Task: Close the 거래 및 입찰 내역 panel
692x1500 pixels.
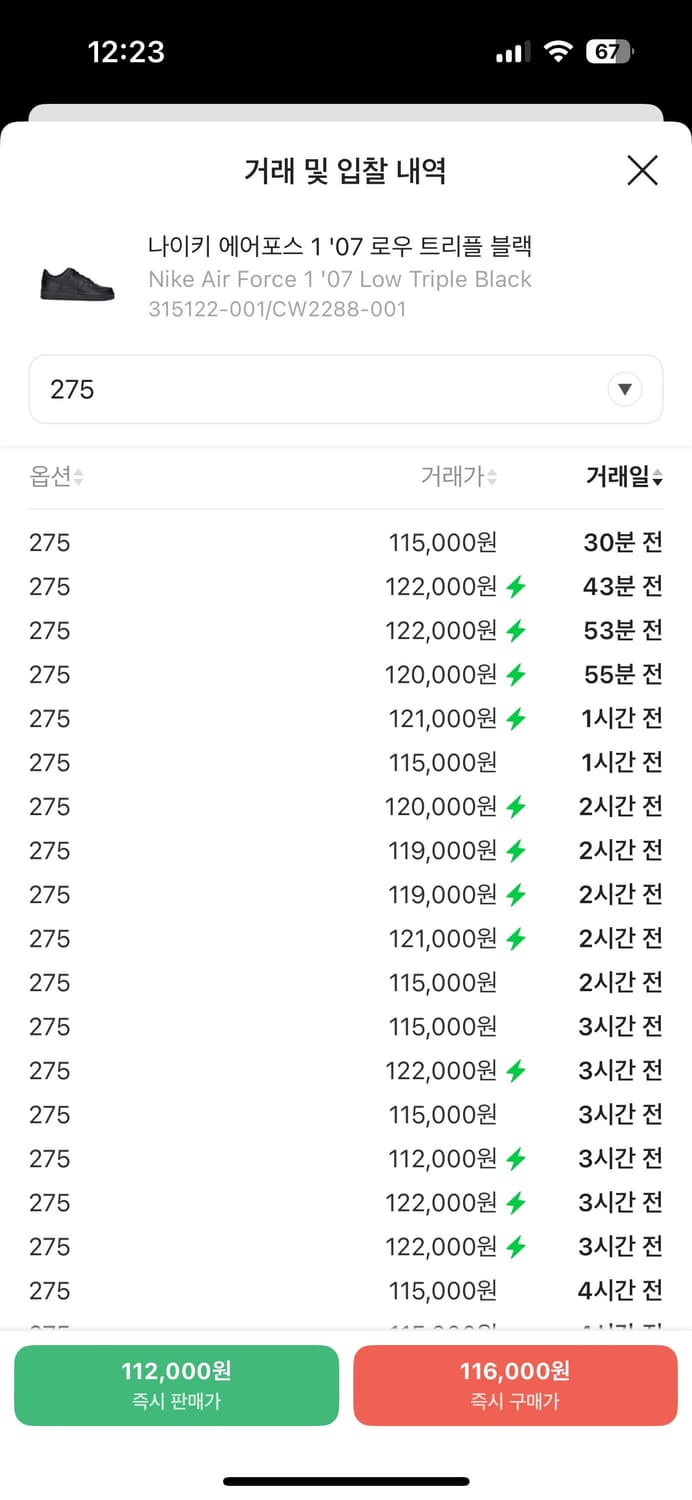Action: [642, 171]
